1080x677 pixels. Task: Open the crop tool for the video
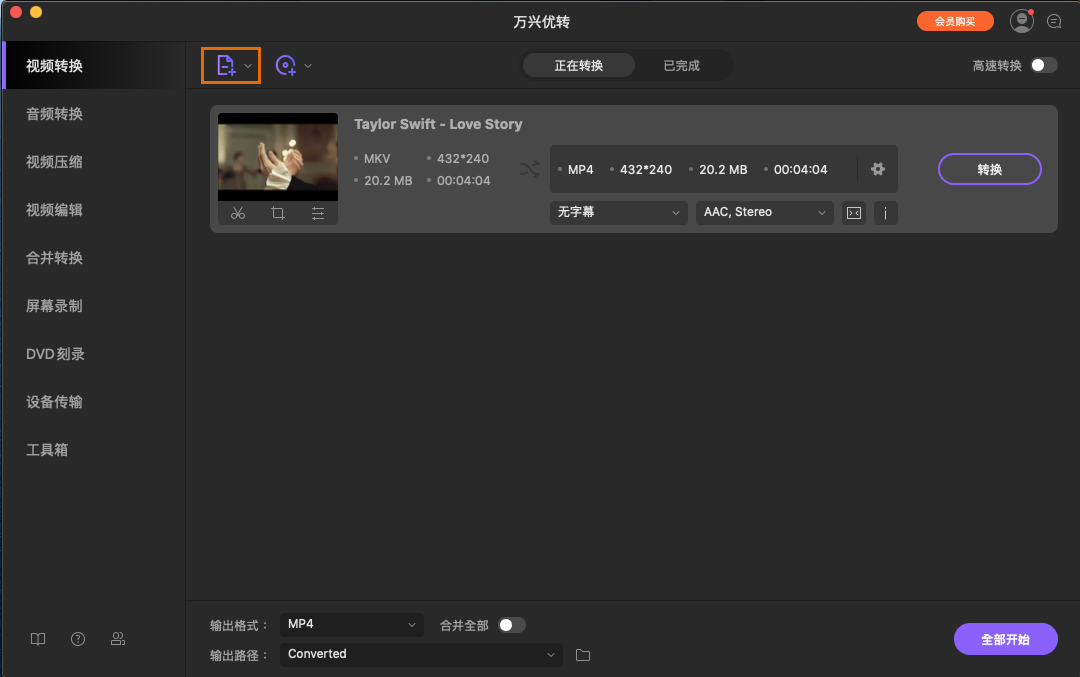coord(278,213)
